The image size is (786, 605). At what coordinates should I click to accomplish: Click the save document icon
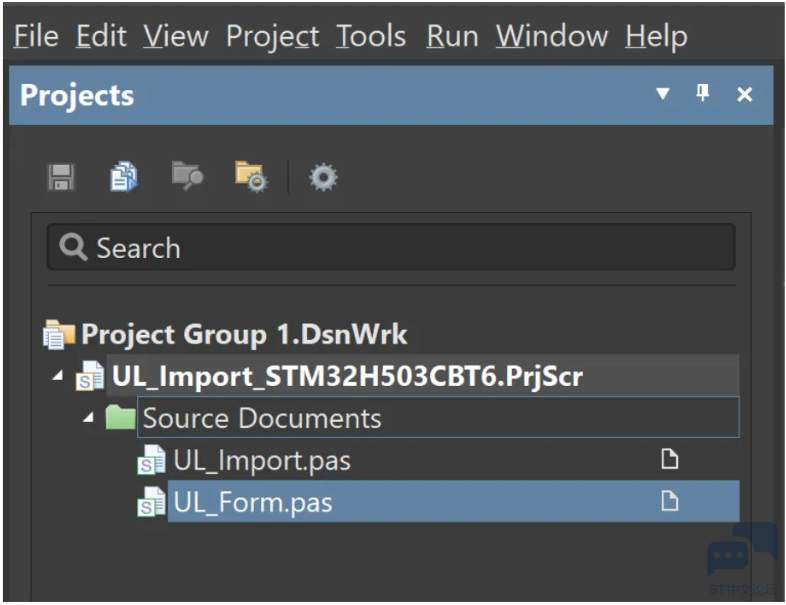pos(61,177)
